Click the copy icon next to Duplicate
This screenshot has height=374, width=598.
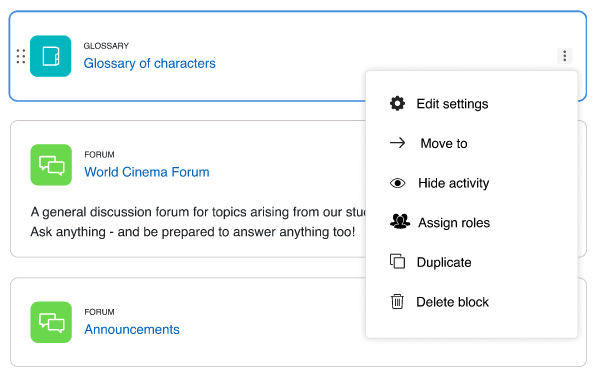397,262
